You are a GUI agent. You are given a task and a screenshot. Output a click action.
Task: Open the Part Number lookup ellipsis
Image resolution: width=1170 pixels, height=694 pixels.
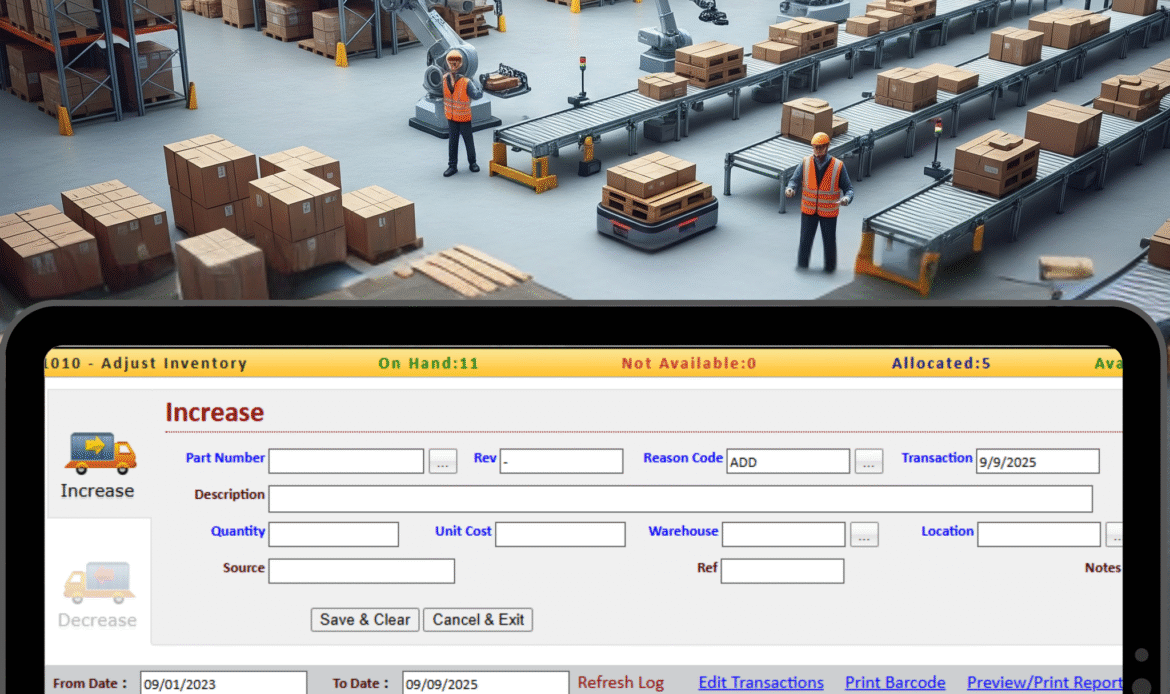(x=442, y=461)
